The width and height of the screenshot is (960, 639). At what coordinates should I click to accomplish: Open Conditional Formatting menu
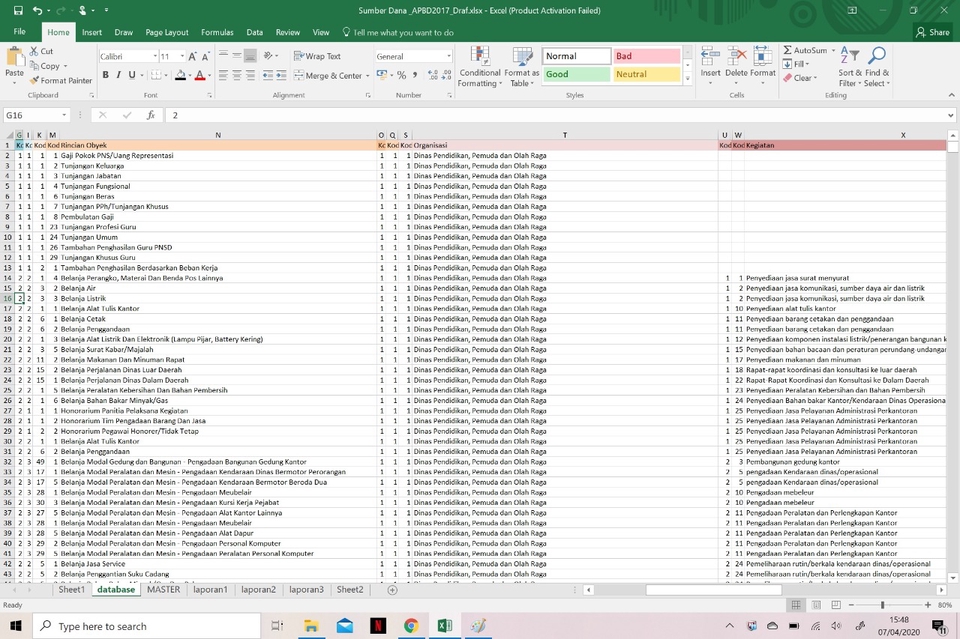[479, 67]
